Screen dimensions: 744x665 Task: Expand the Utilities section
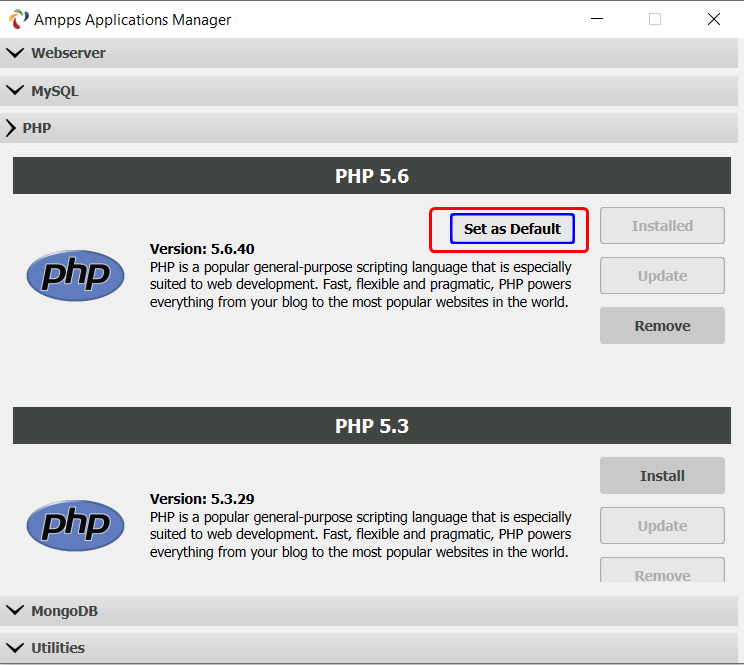pos(369,647)
